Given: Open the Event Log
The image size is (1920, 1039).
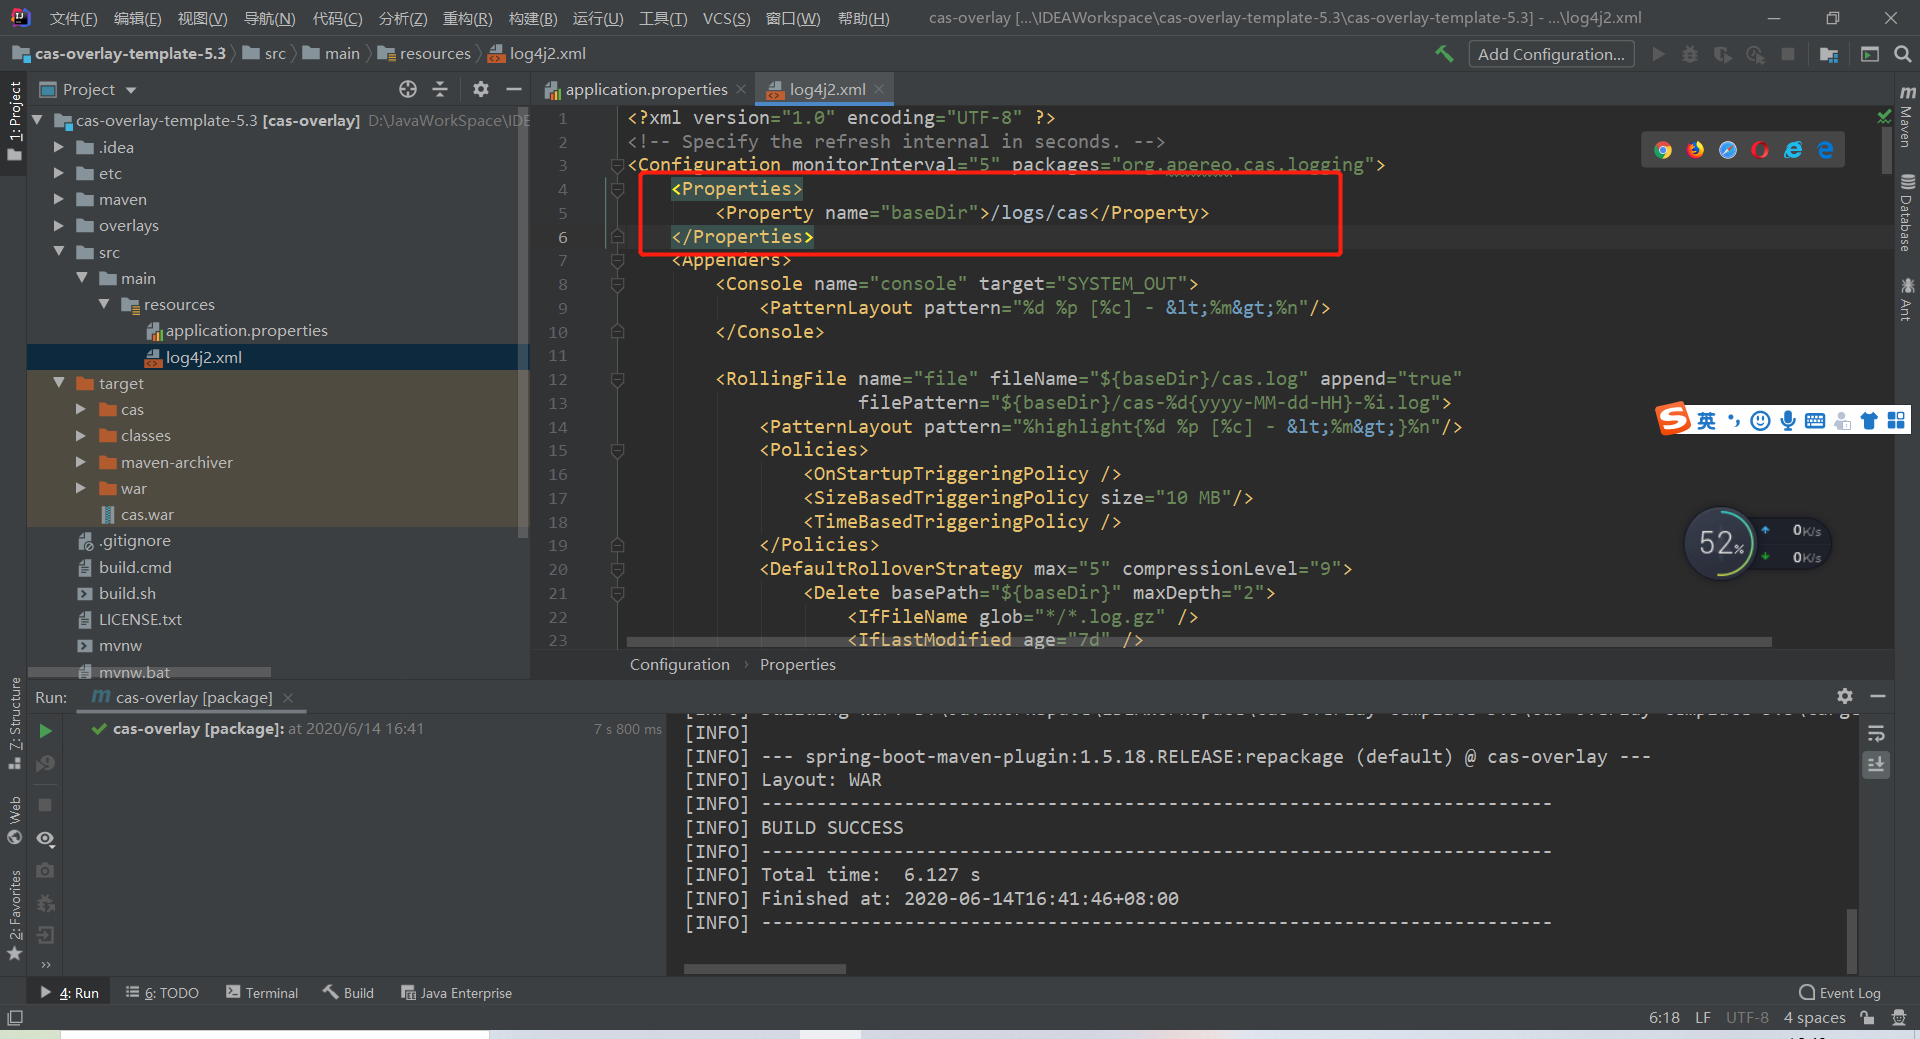Looking at the screenshot, I should [1840, 993].
